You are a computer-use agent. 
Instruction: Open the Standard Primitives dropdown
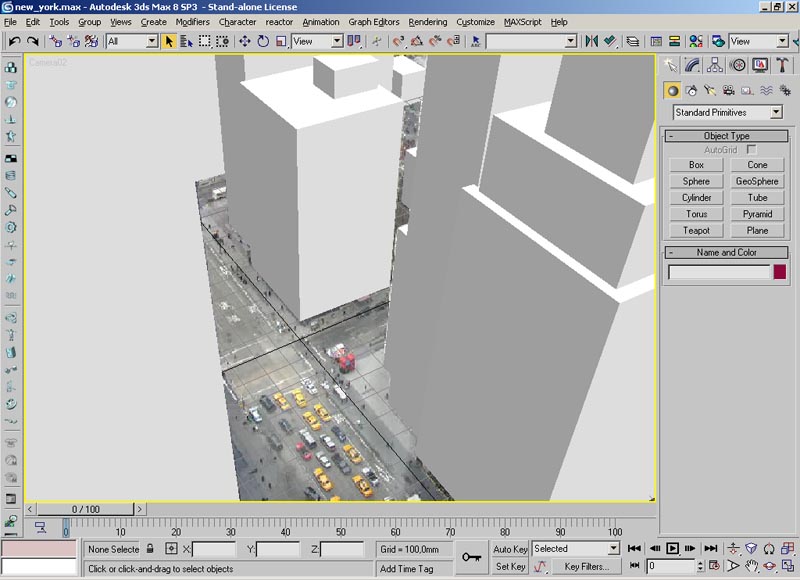pyautogui.click(x=776, y=113)
